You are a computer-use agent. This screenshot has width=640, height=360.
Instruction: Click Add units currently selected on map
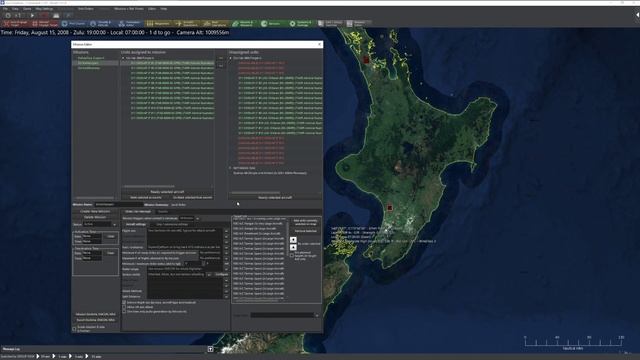(305, 222)
